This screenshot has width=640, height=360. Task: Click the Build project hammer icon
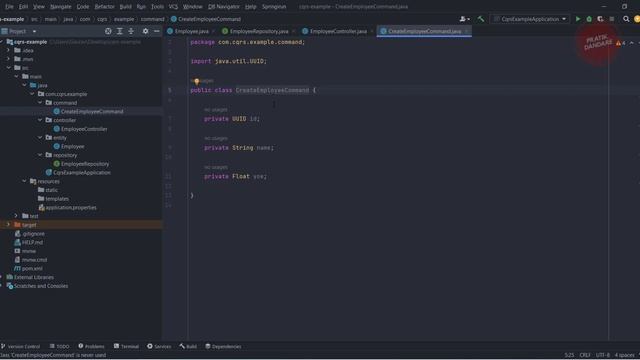[480, 19]
